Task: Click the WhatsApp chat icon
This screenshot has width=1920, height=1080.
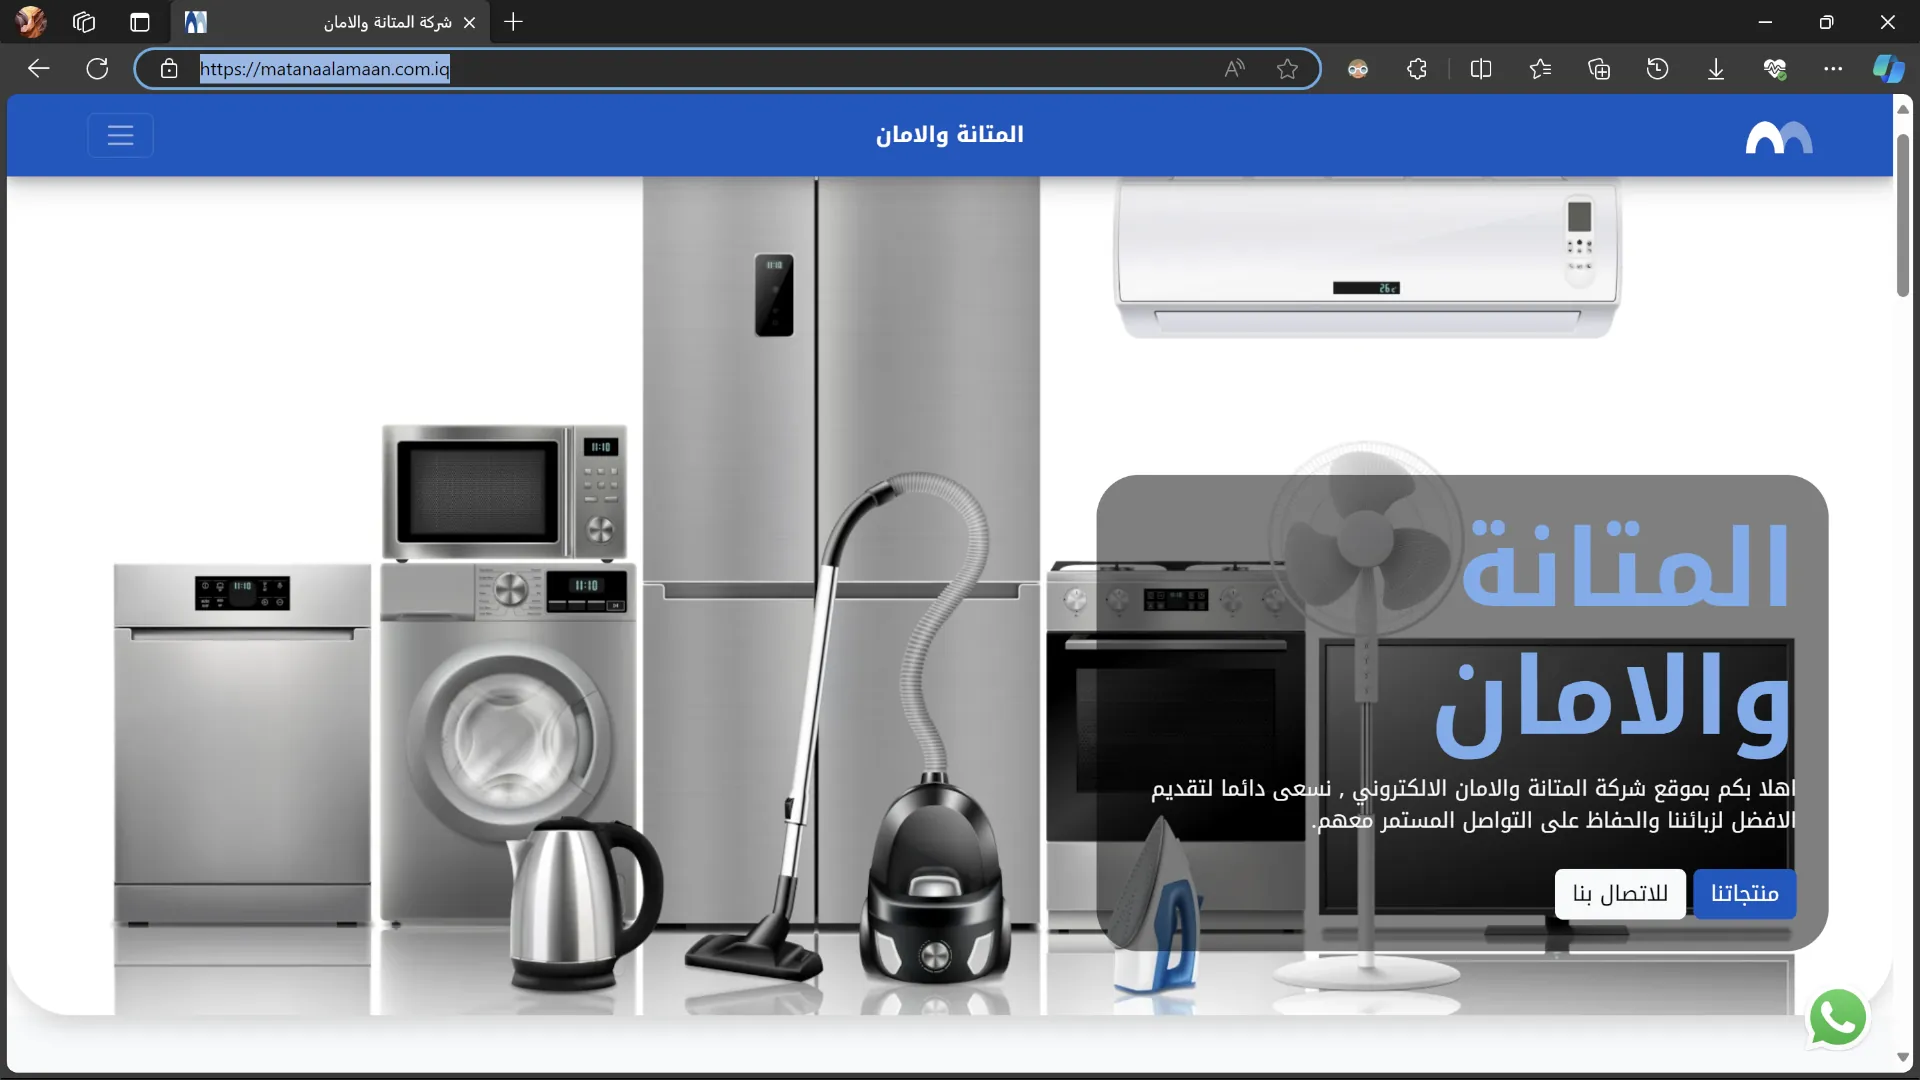Action: (1837, 1018)
